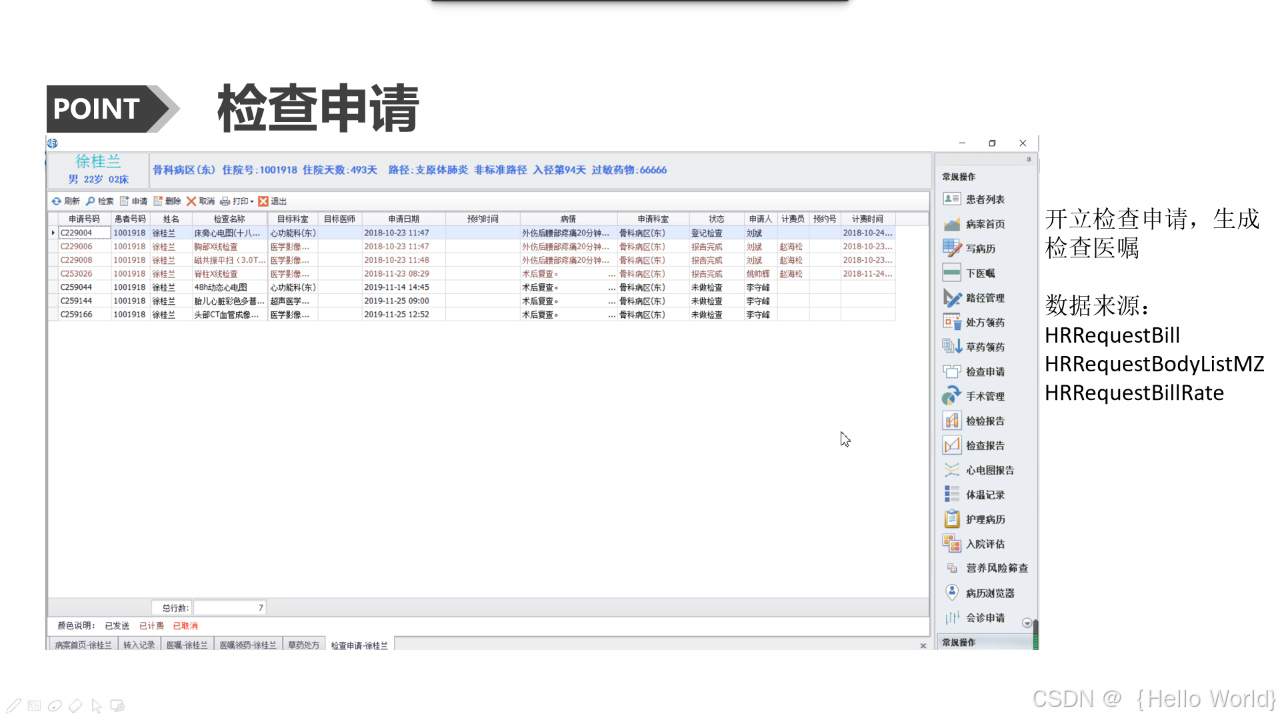Click the 床旁心电图 exam name cell
The height and width of the screenshot is (720, 1280).
tap(229, 233)
